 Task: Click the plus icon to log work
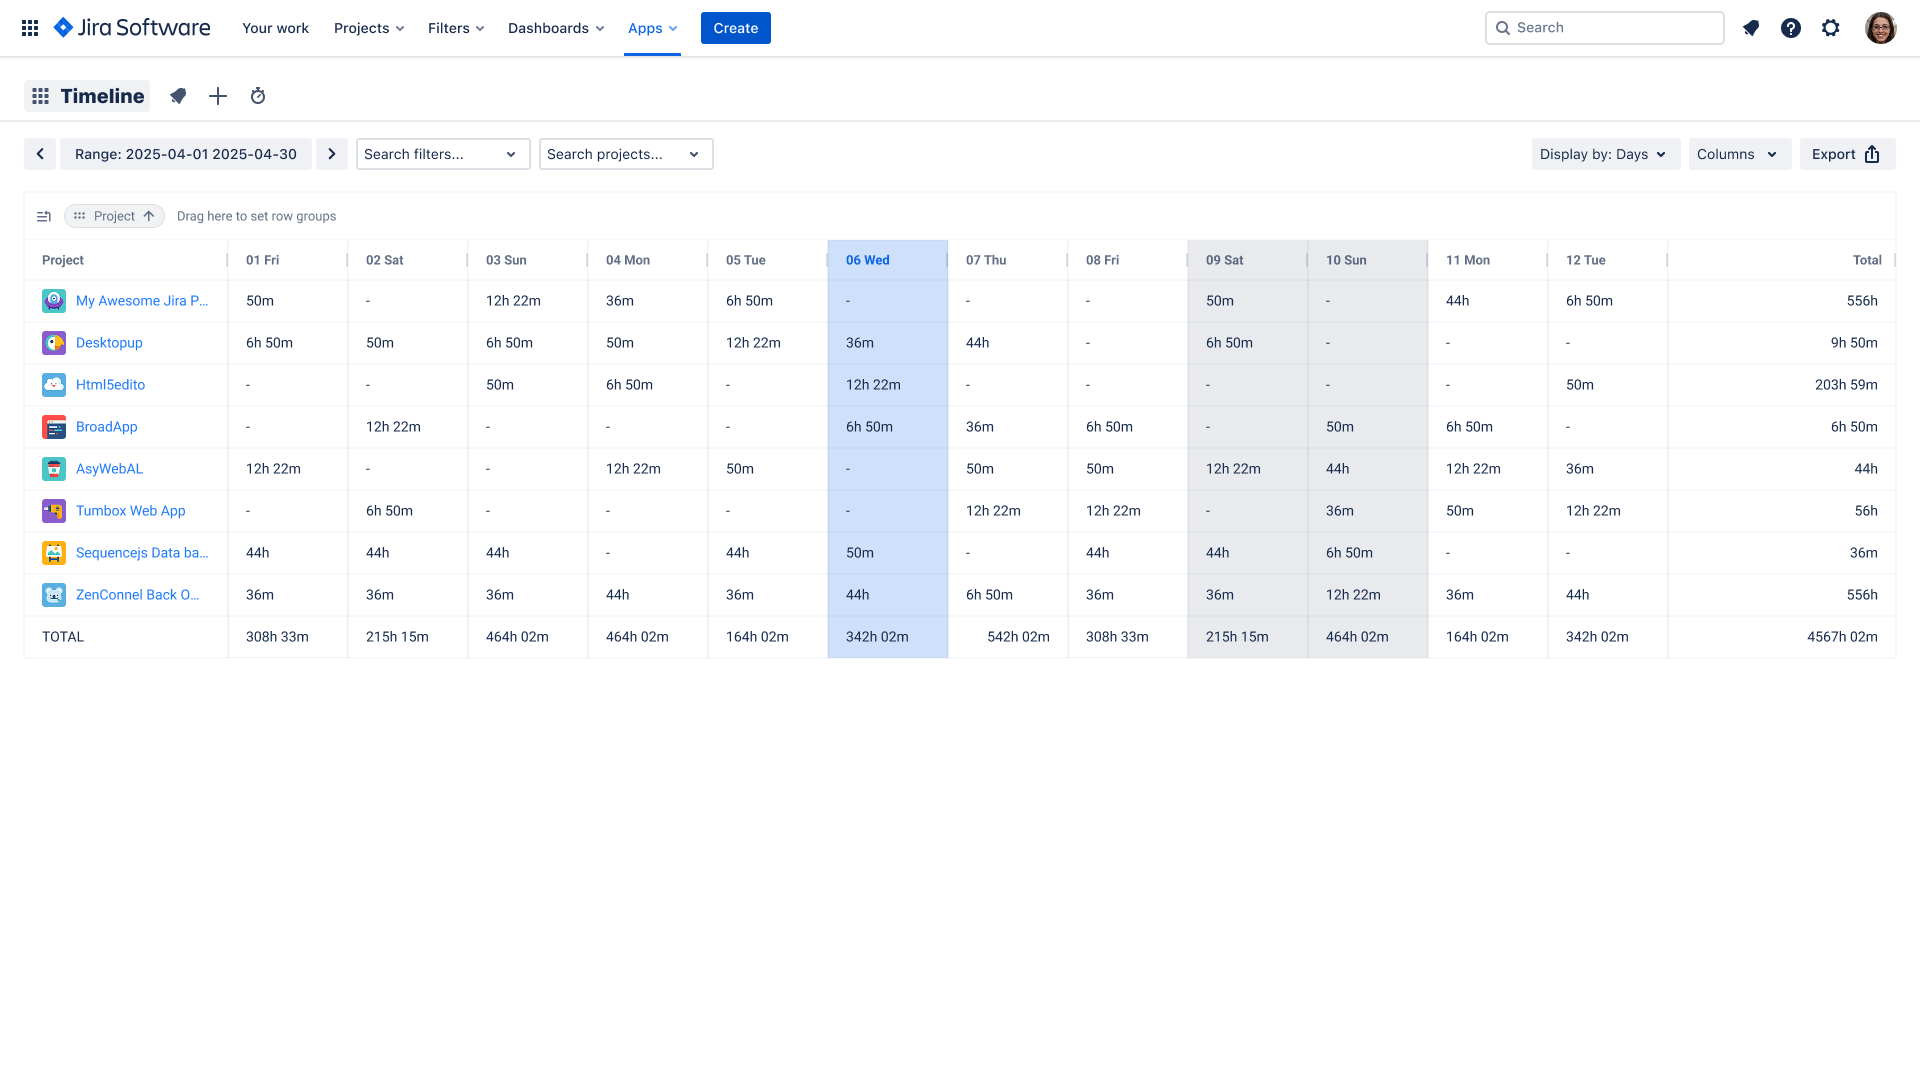pos(218,96)
